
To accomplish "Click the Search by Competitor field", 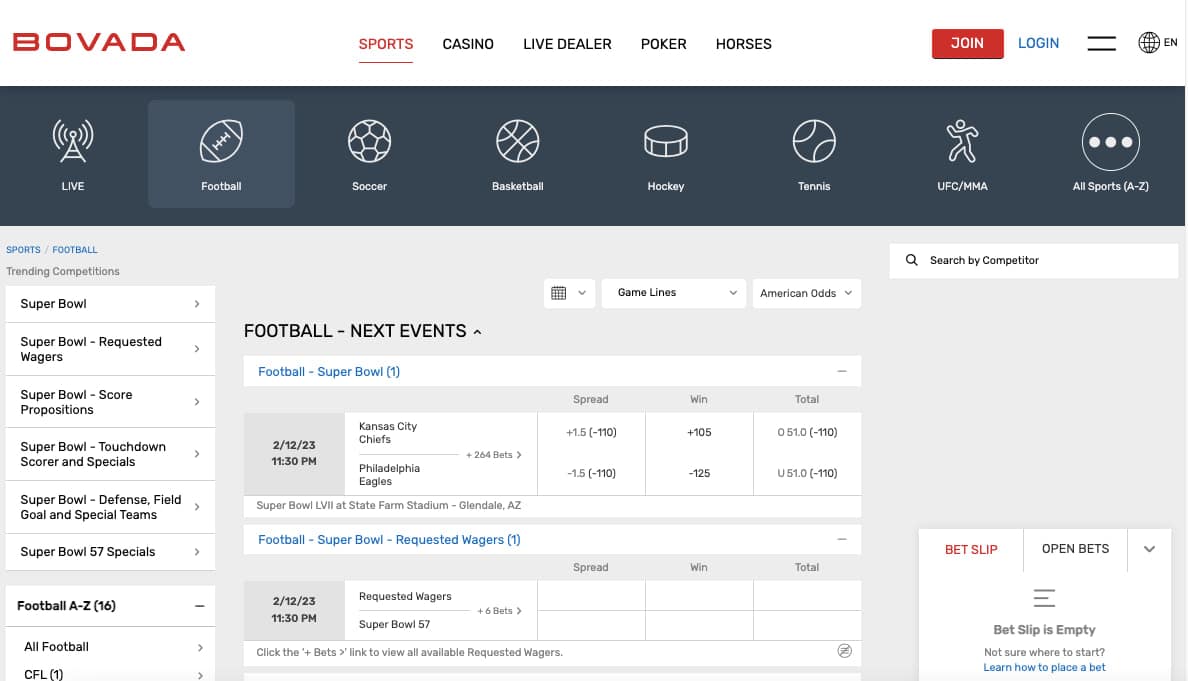I will [x=1033, y=261].
